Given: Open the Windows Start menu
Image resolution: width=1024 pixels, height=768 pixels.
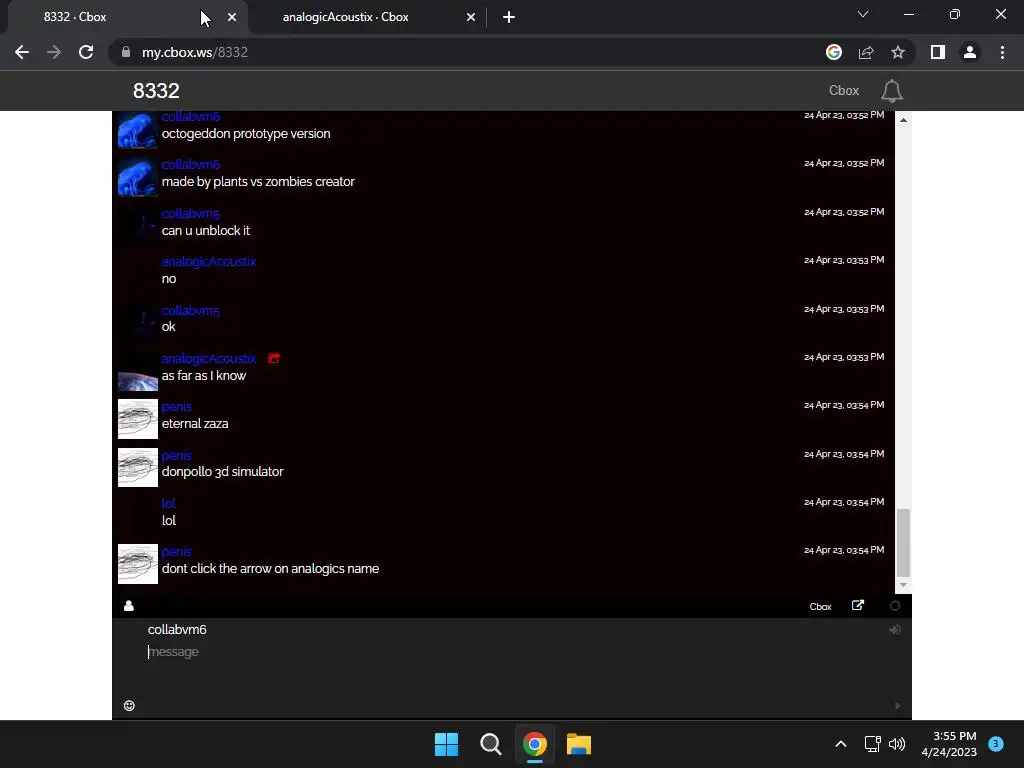Looking at the screenshot, I should pyautogui.click(x=447, y=744).
